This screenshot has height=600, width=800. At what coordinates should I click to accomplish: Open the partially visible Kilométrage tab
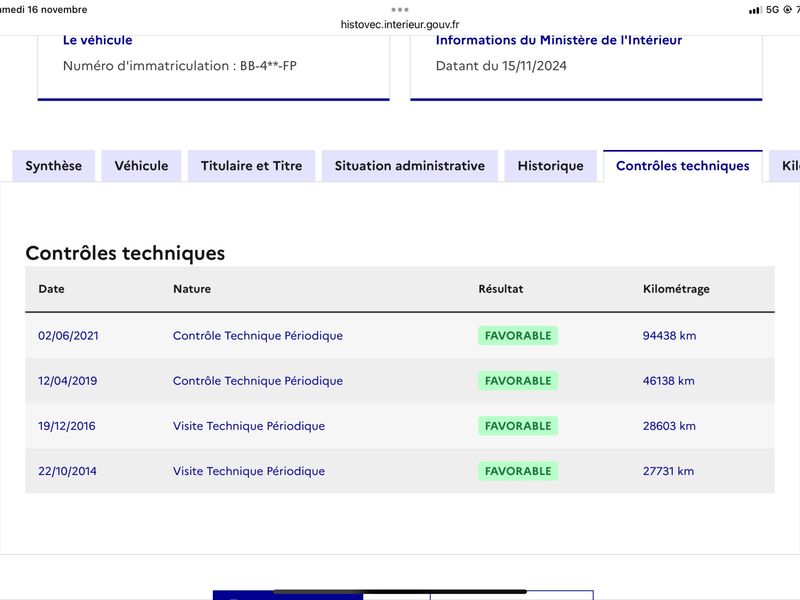point(785,166)
